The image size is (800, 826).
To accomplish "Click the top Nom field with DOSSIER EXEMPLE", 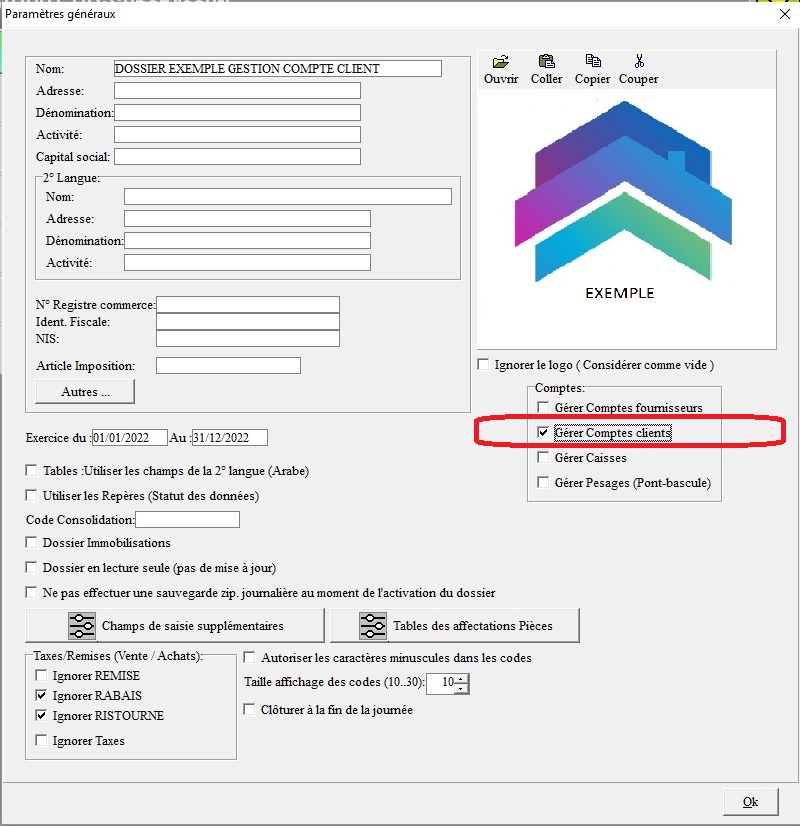I will 278,68.
